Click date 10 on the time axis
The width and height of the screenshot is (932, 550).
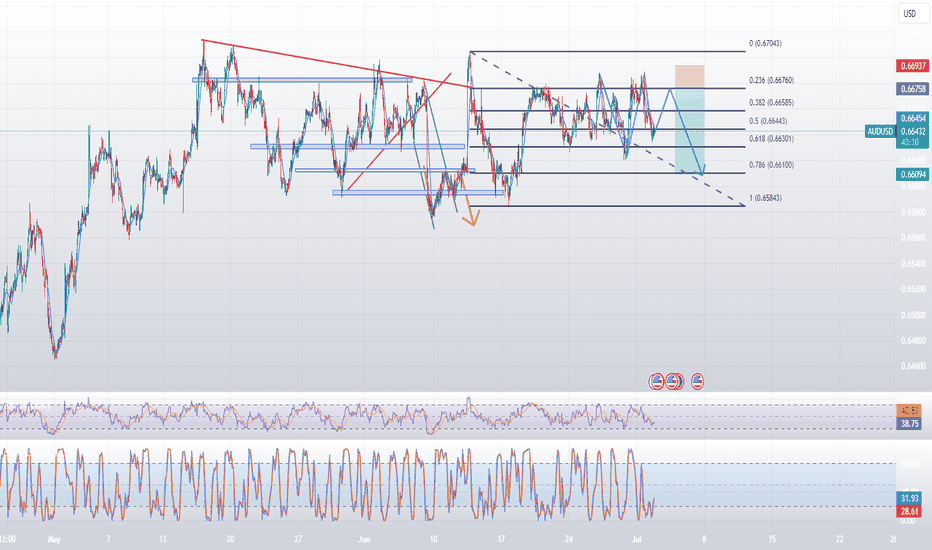433,539
